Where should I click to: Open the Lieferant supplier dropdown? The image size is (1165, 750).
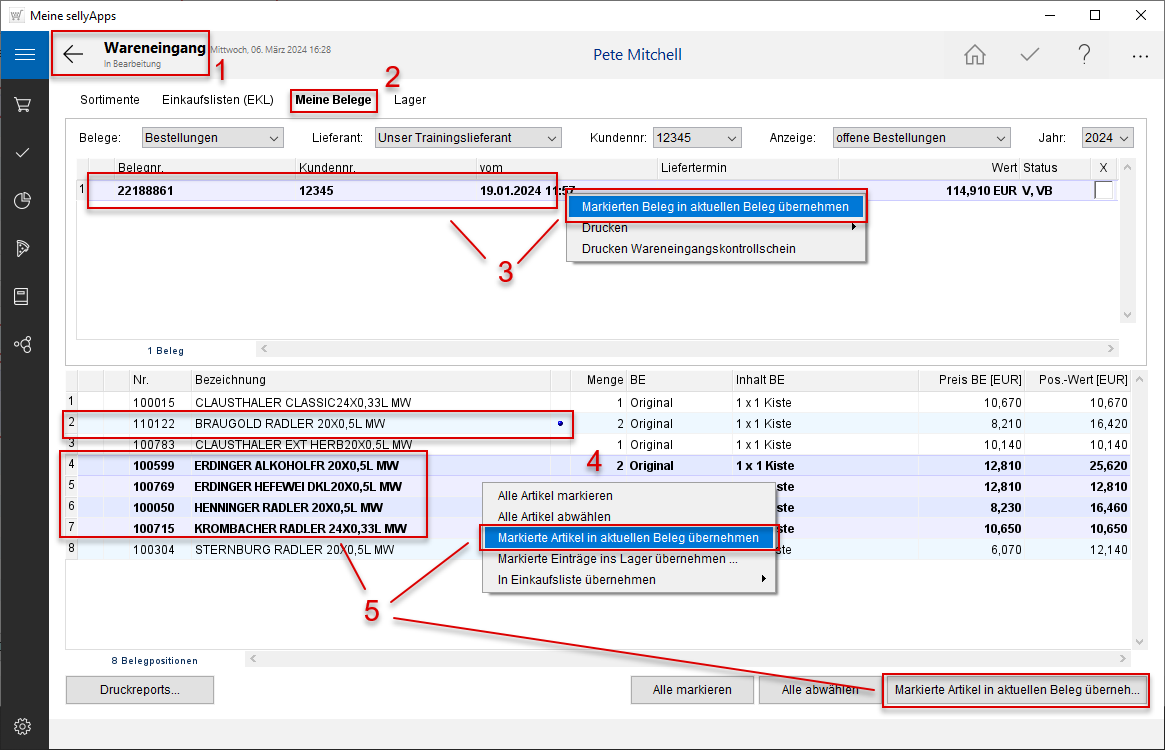tap(468, 138)
